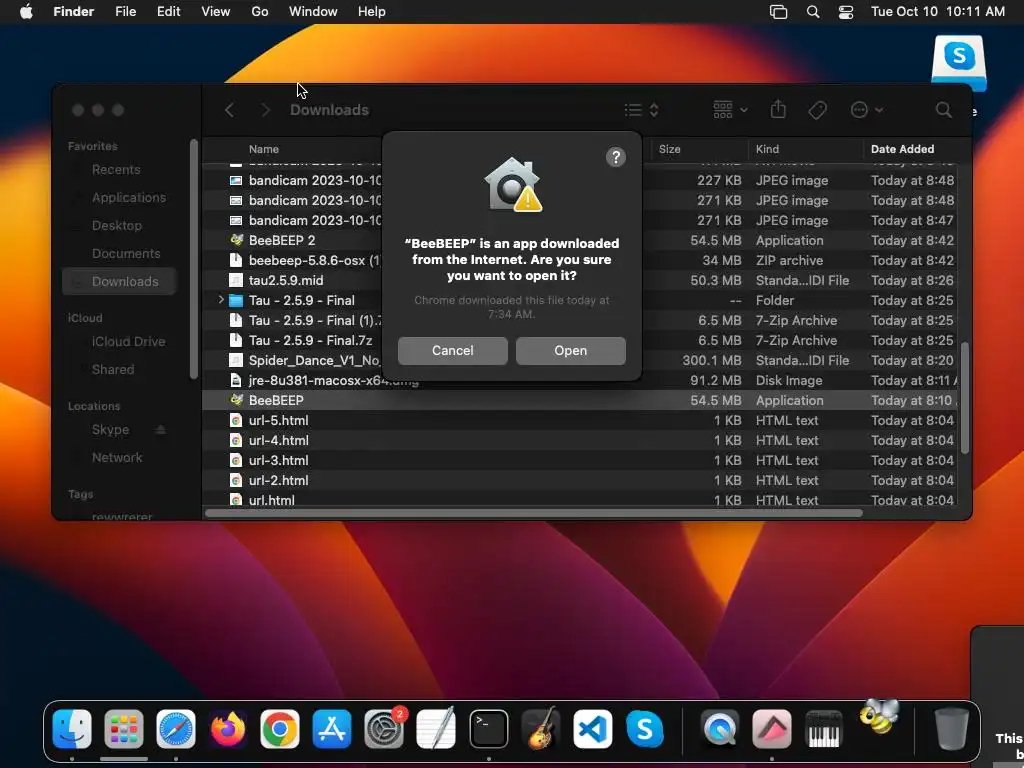Open the Action ellipsis menu

coord(867,110)
